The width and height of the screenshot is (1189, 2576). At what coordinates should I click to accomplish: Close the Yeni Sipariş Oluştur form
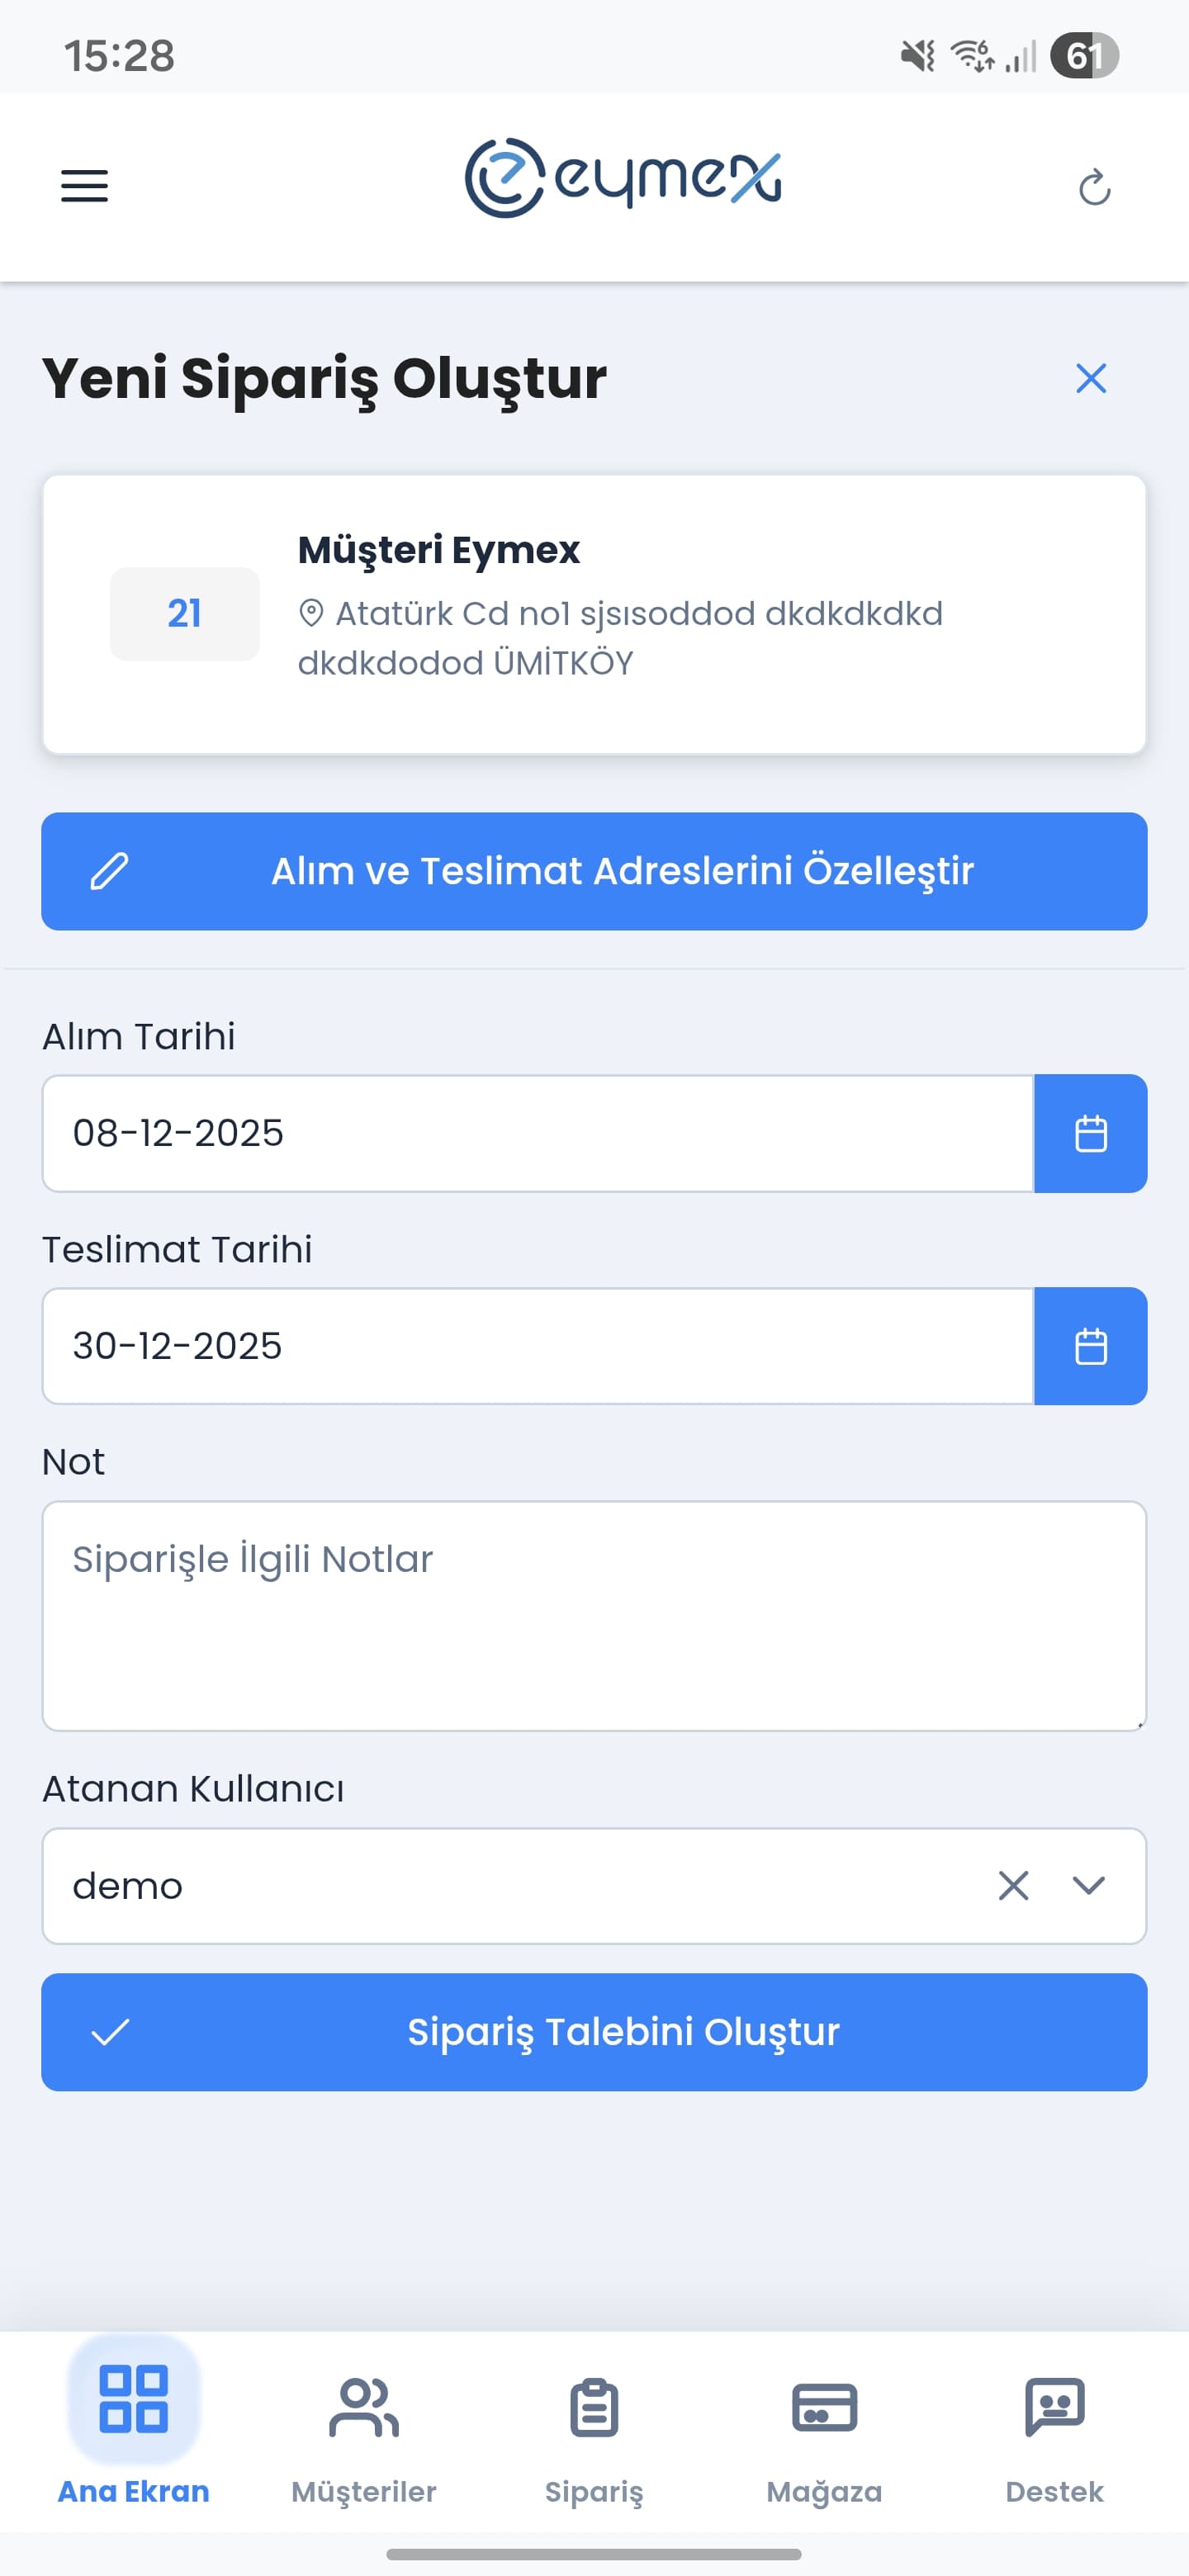tap(1090, 378)
